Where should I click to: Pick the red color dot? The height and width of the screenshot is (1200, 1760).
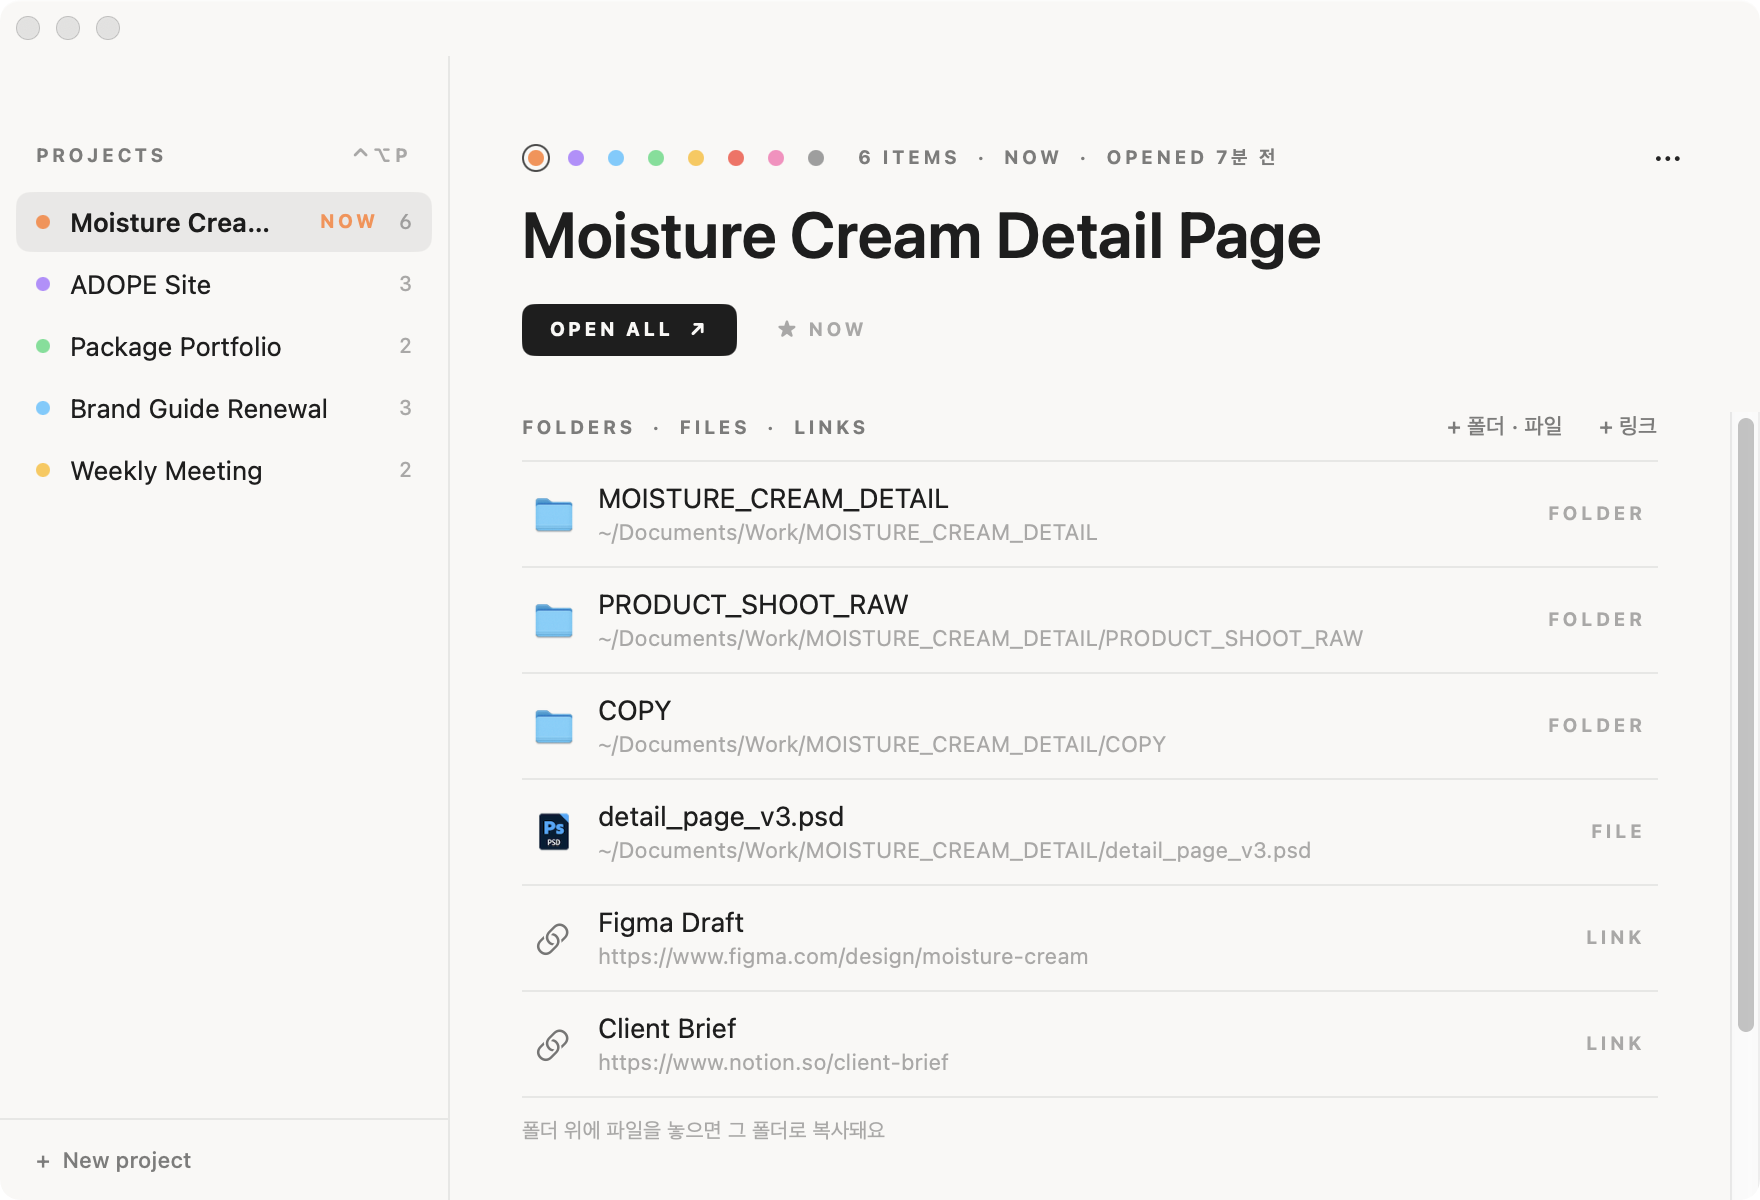[736, 158]
